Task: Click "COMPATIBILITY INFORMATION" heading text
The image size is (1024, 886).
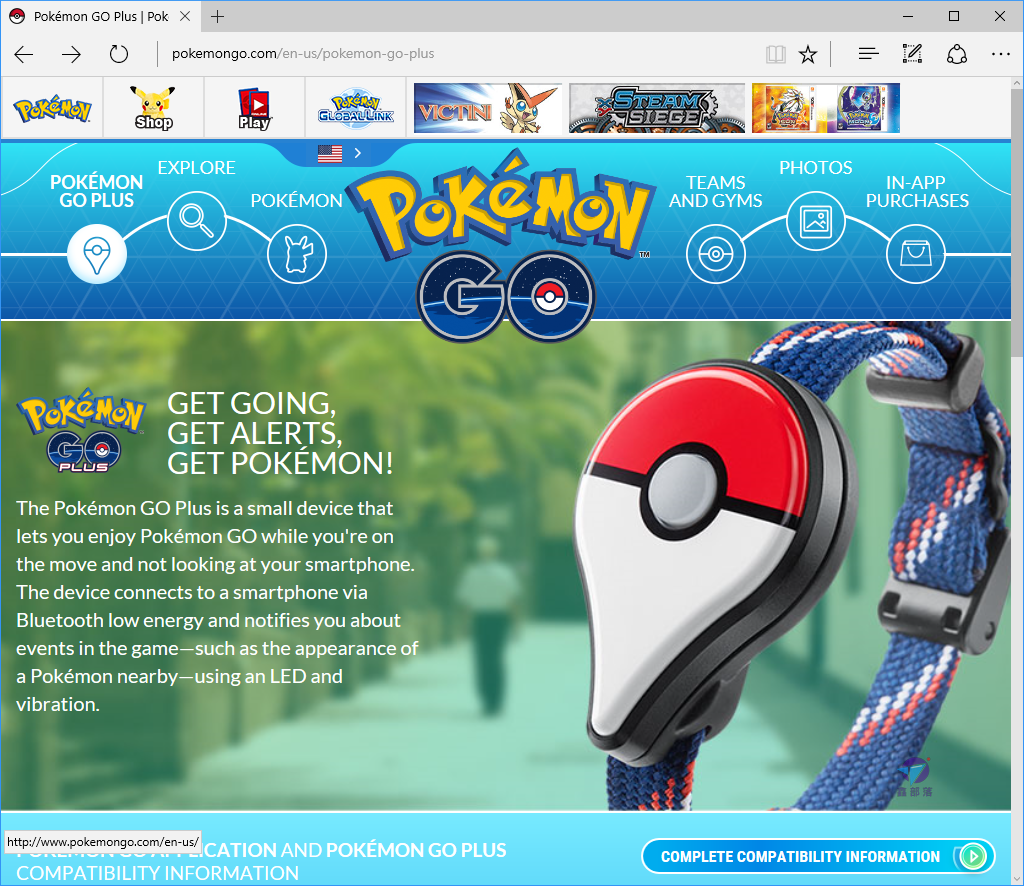Action: click(x=157, y=873)
